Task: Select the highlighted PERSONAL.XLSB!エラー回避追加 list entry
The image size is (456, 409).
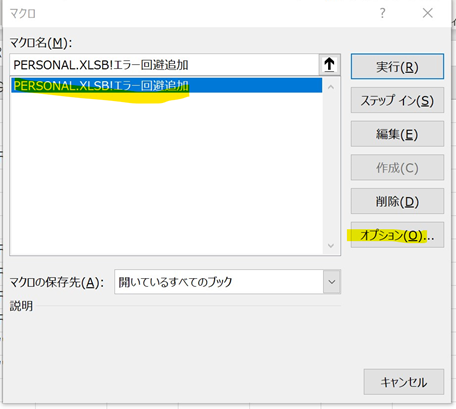Action: pos(167,86)
